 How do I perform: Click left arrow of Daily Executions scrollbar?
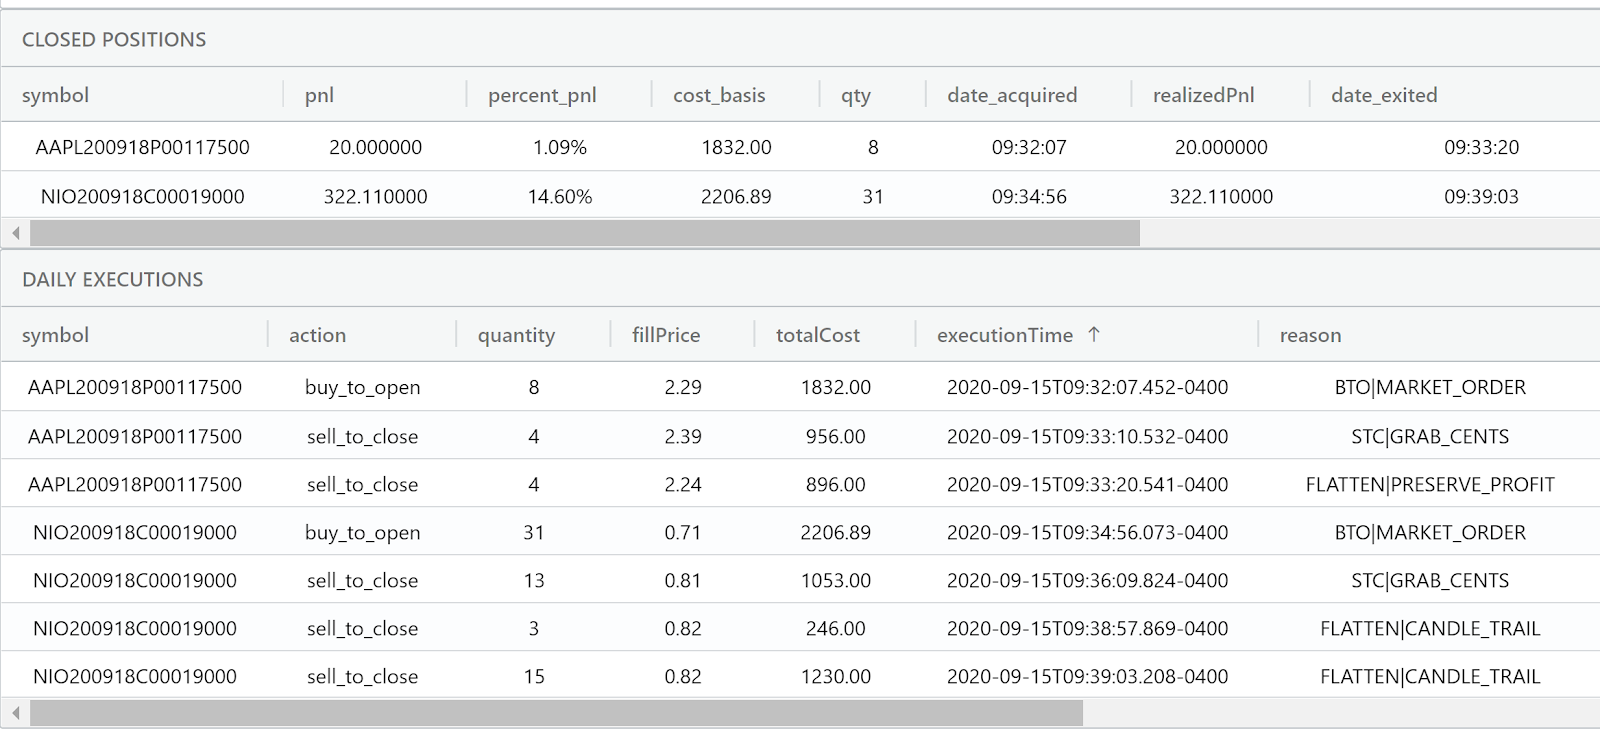[x=15, y=713]
